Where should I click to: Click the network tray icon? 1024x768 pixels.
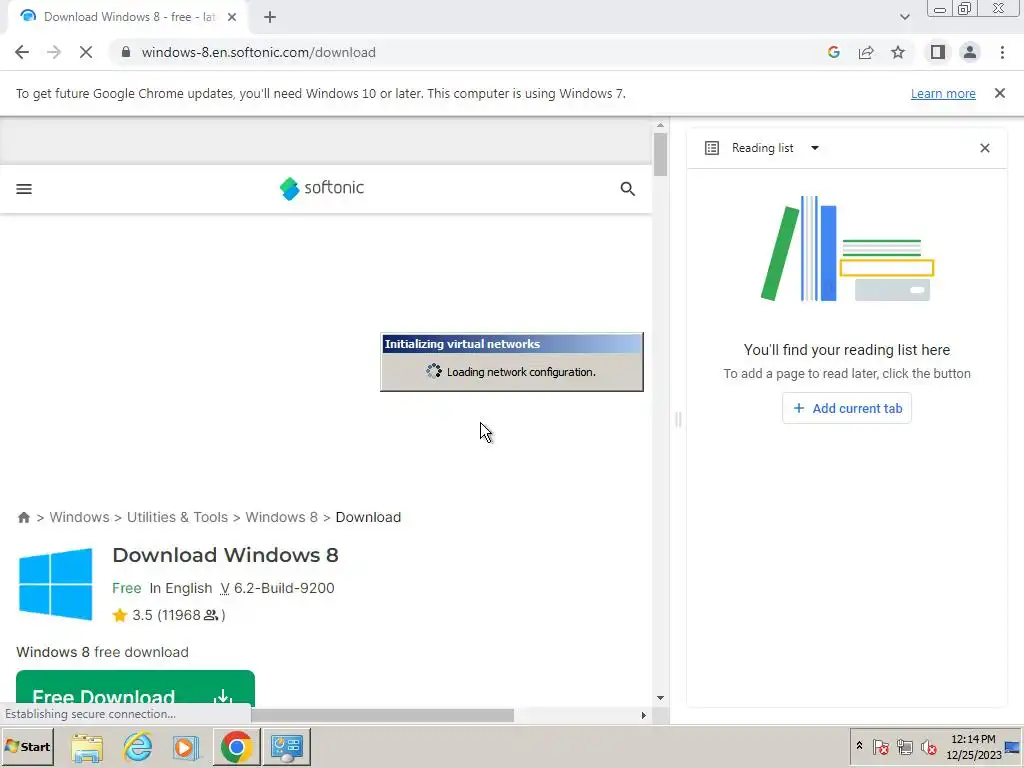[x=904, y=746]
